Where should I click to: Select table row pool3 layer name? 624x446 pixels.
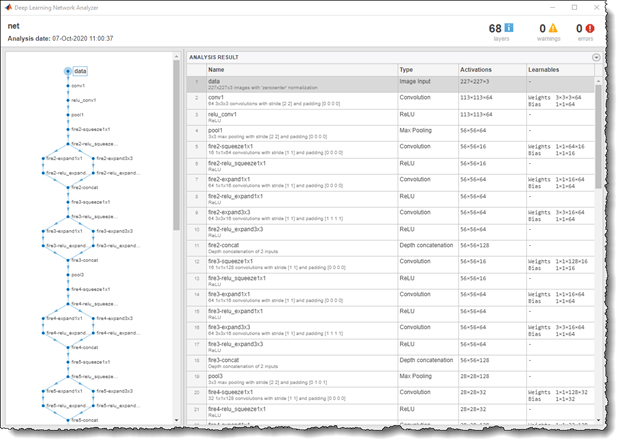click(215, 376)
